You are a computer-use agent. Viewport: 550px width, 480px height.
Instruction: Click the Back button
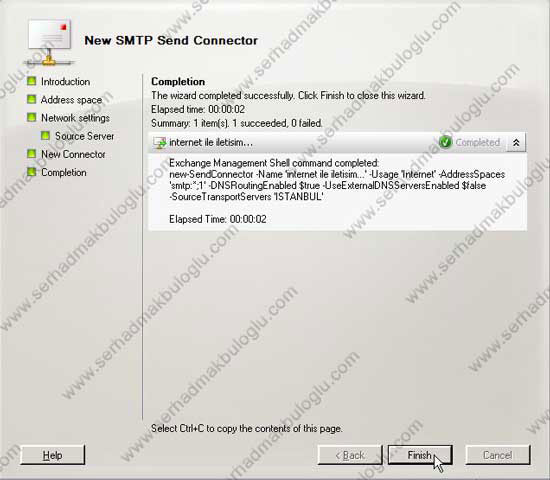tap(350, 455)
